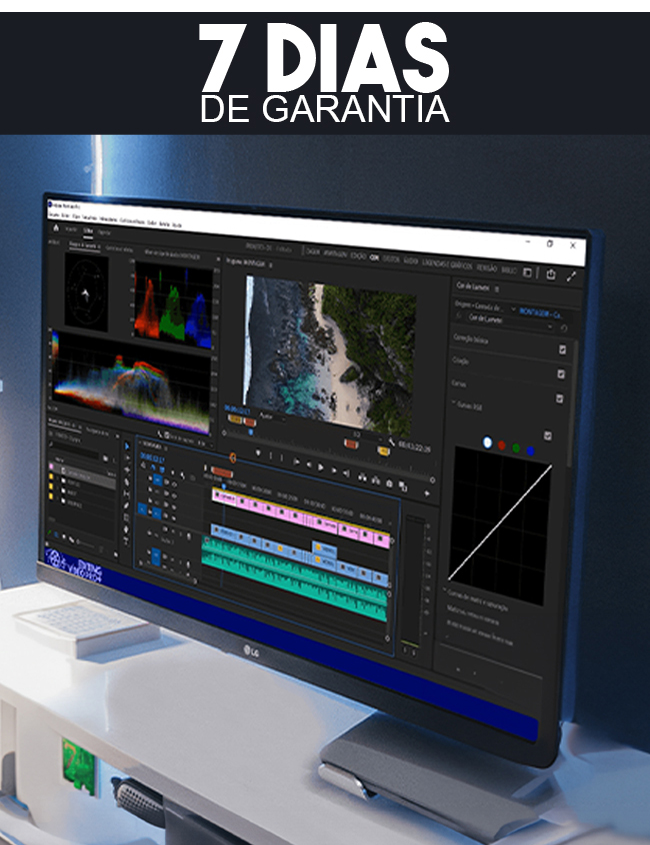Select the blue curve channel circle
Image resolution: width=650 pixels, height=845 pixels.
coord(530,451)
